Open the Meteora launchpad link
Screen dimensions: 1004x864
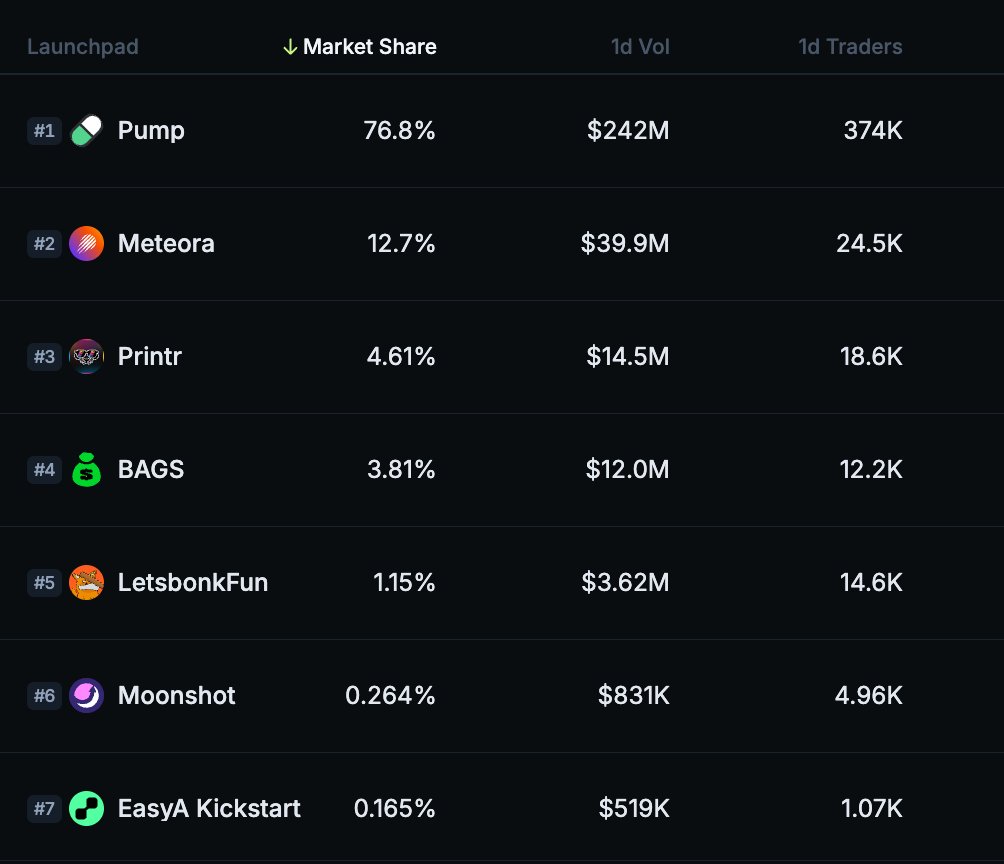pyautogui.click(x=166, y=244)
